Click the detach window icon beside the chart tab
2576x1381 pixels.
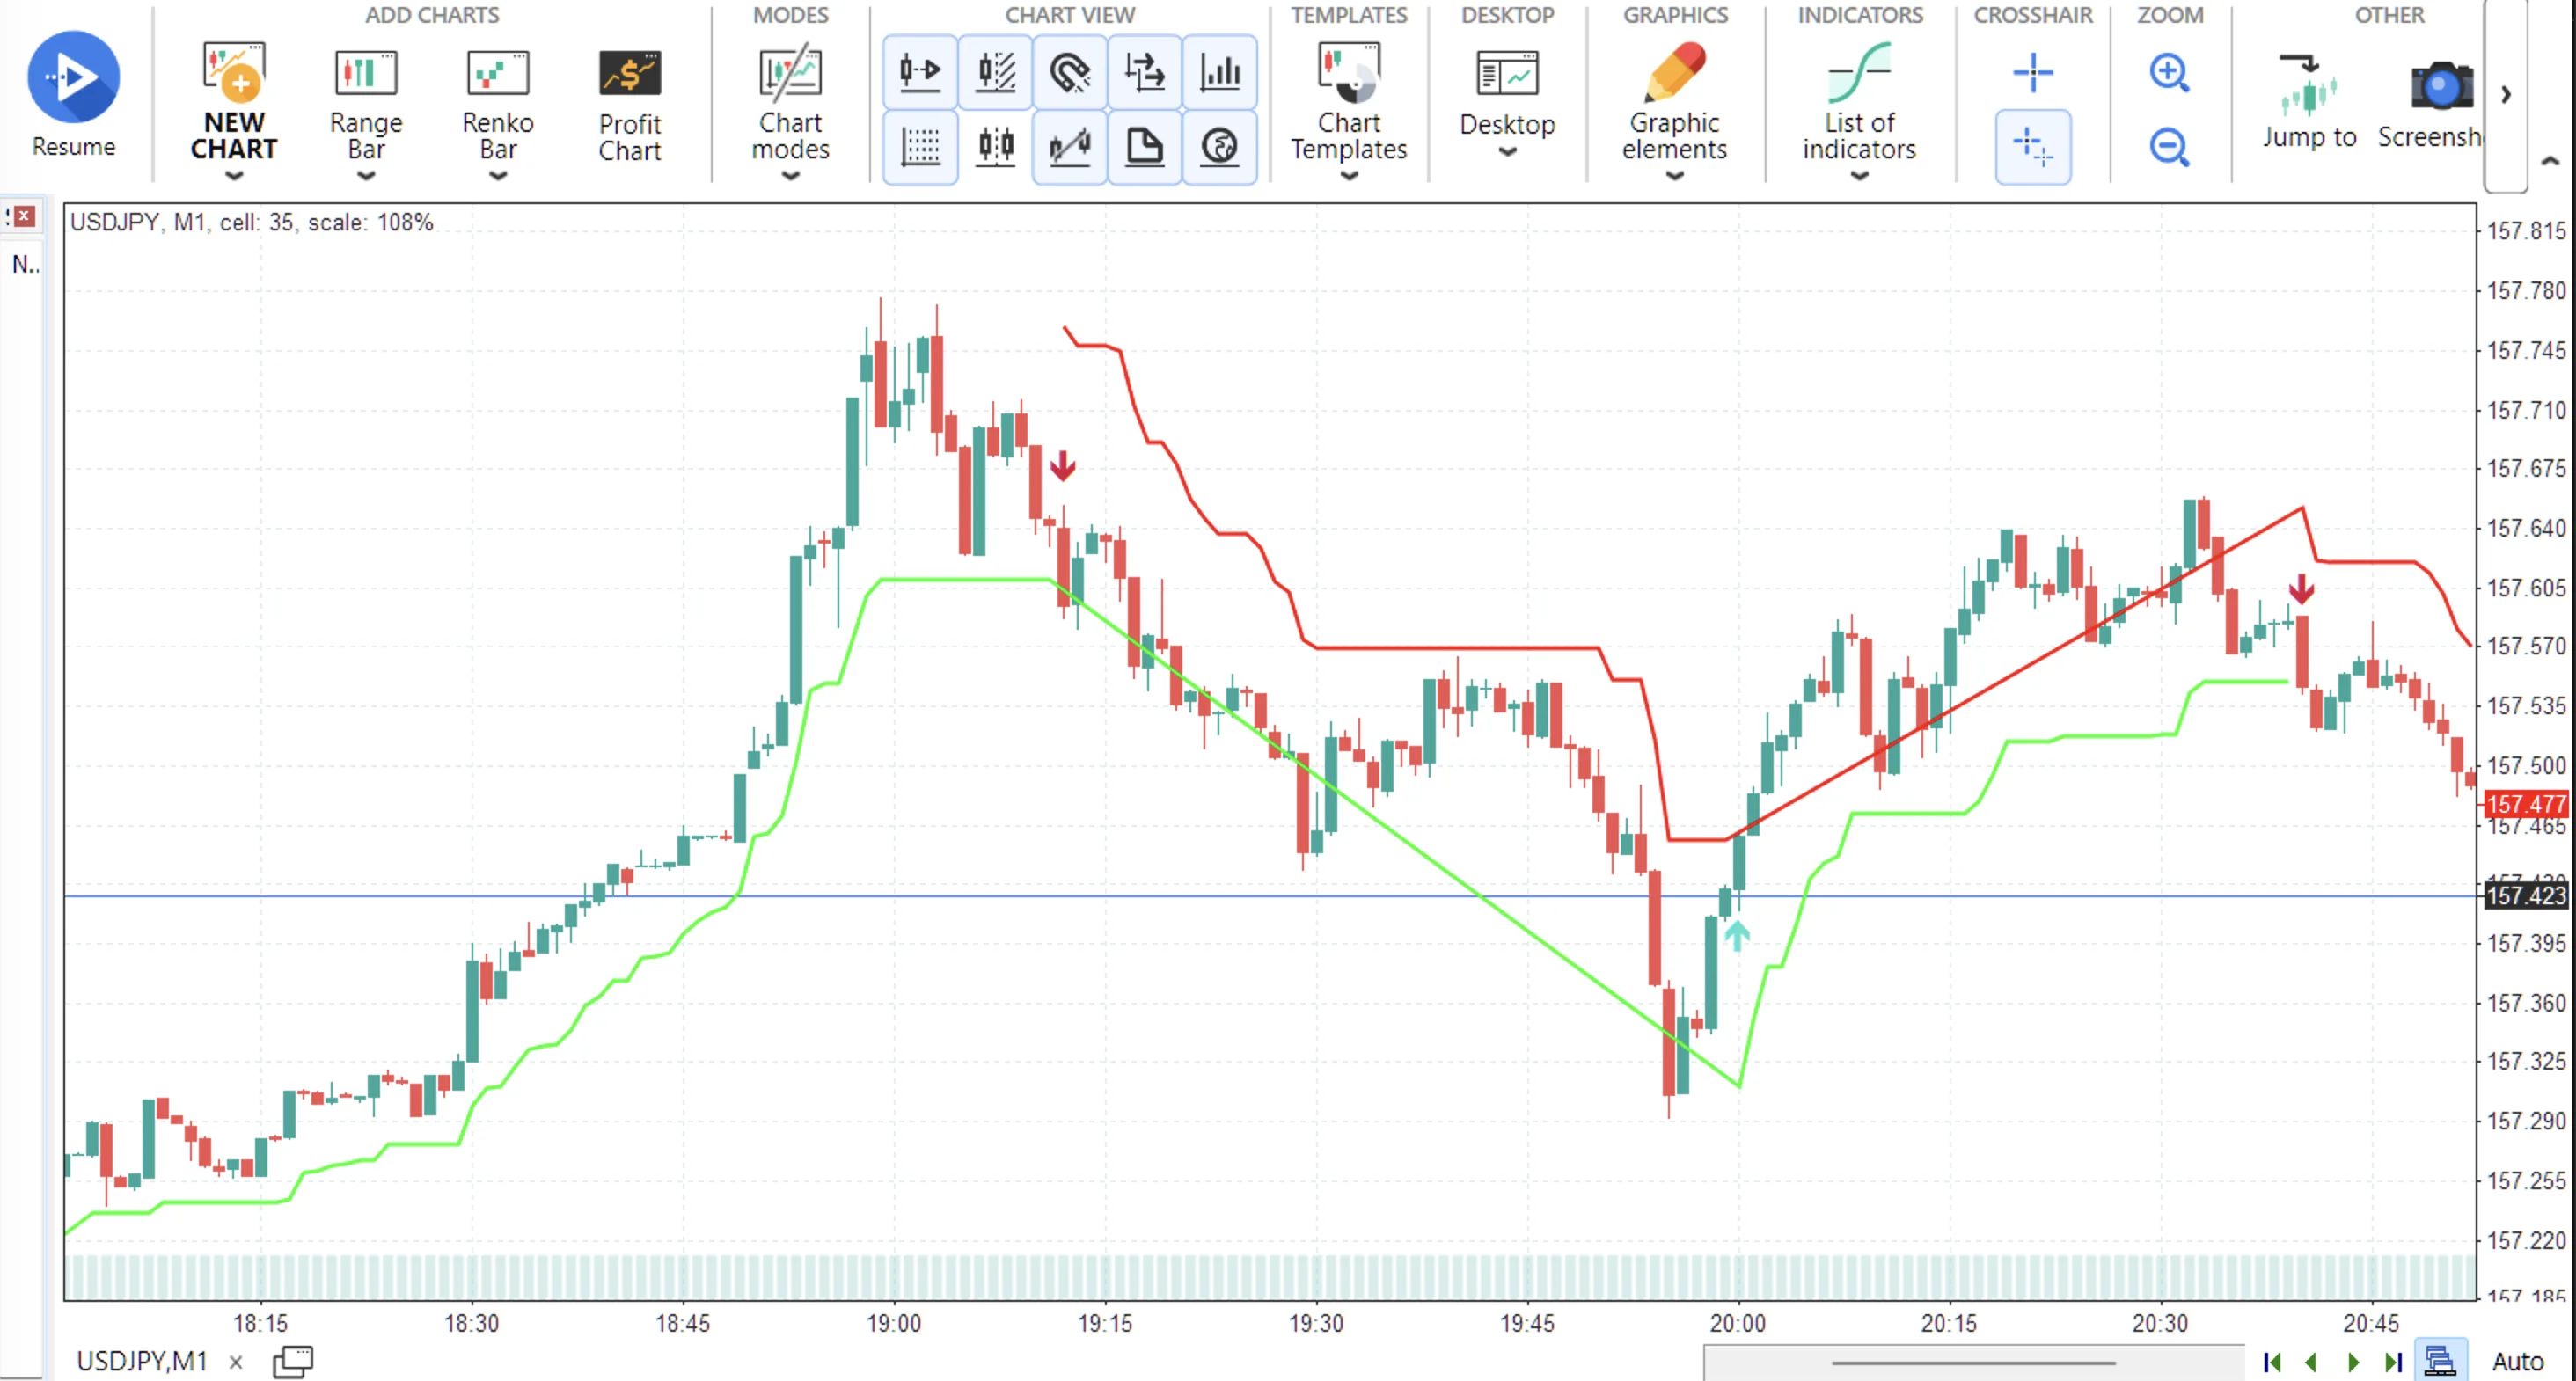point(293,1361)
